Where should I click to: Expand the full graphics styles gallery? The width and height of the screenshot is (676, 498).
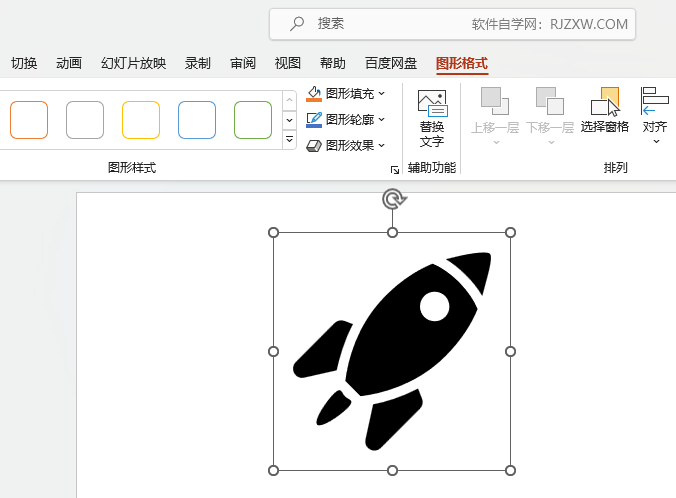(289, 139)
